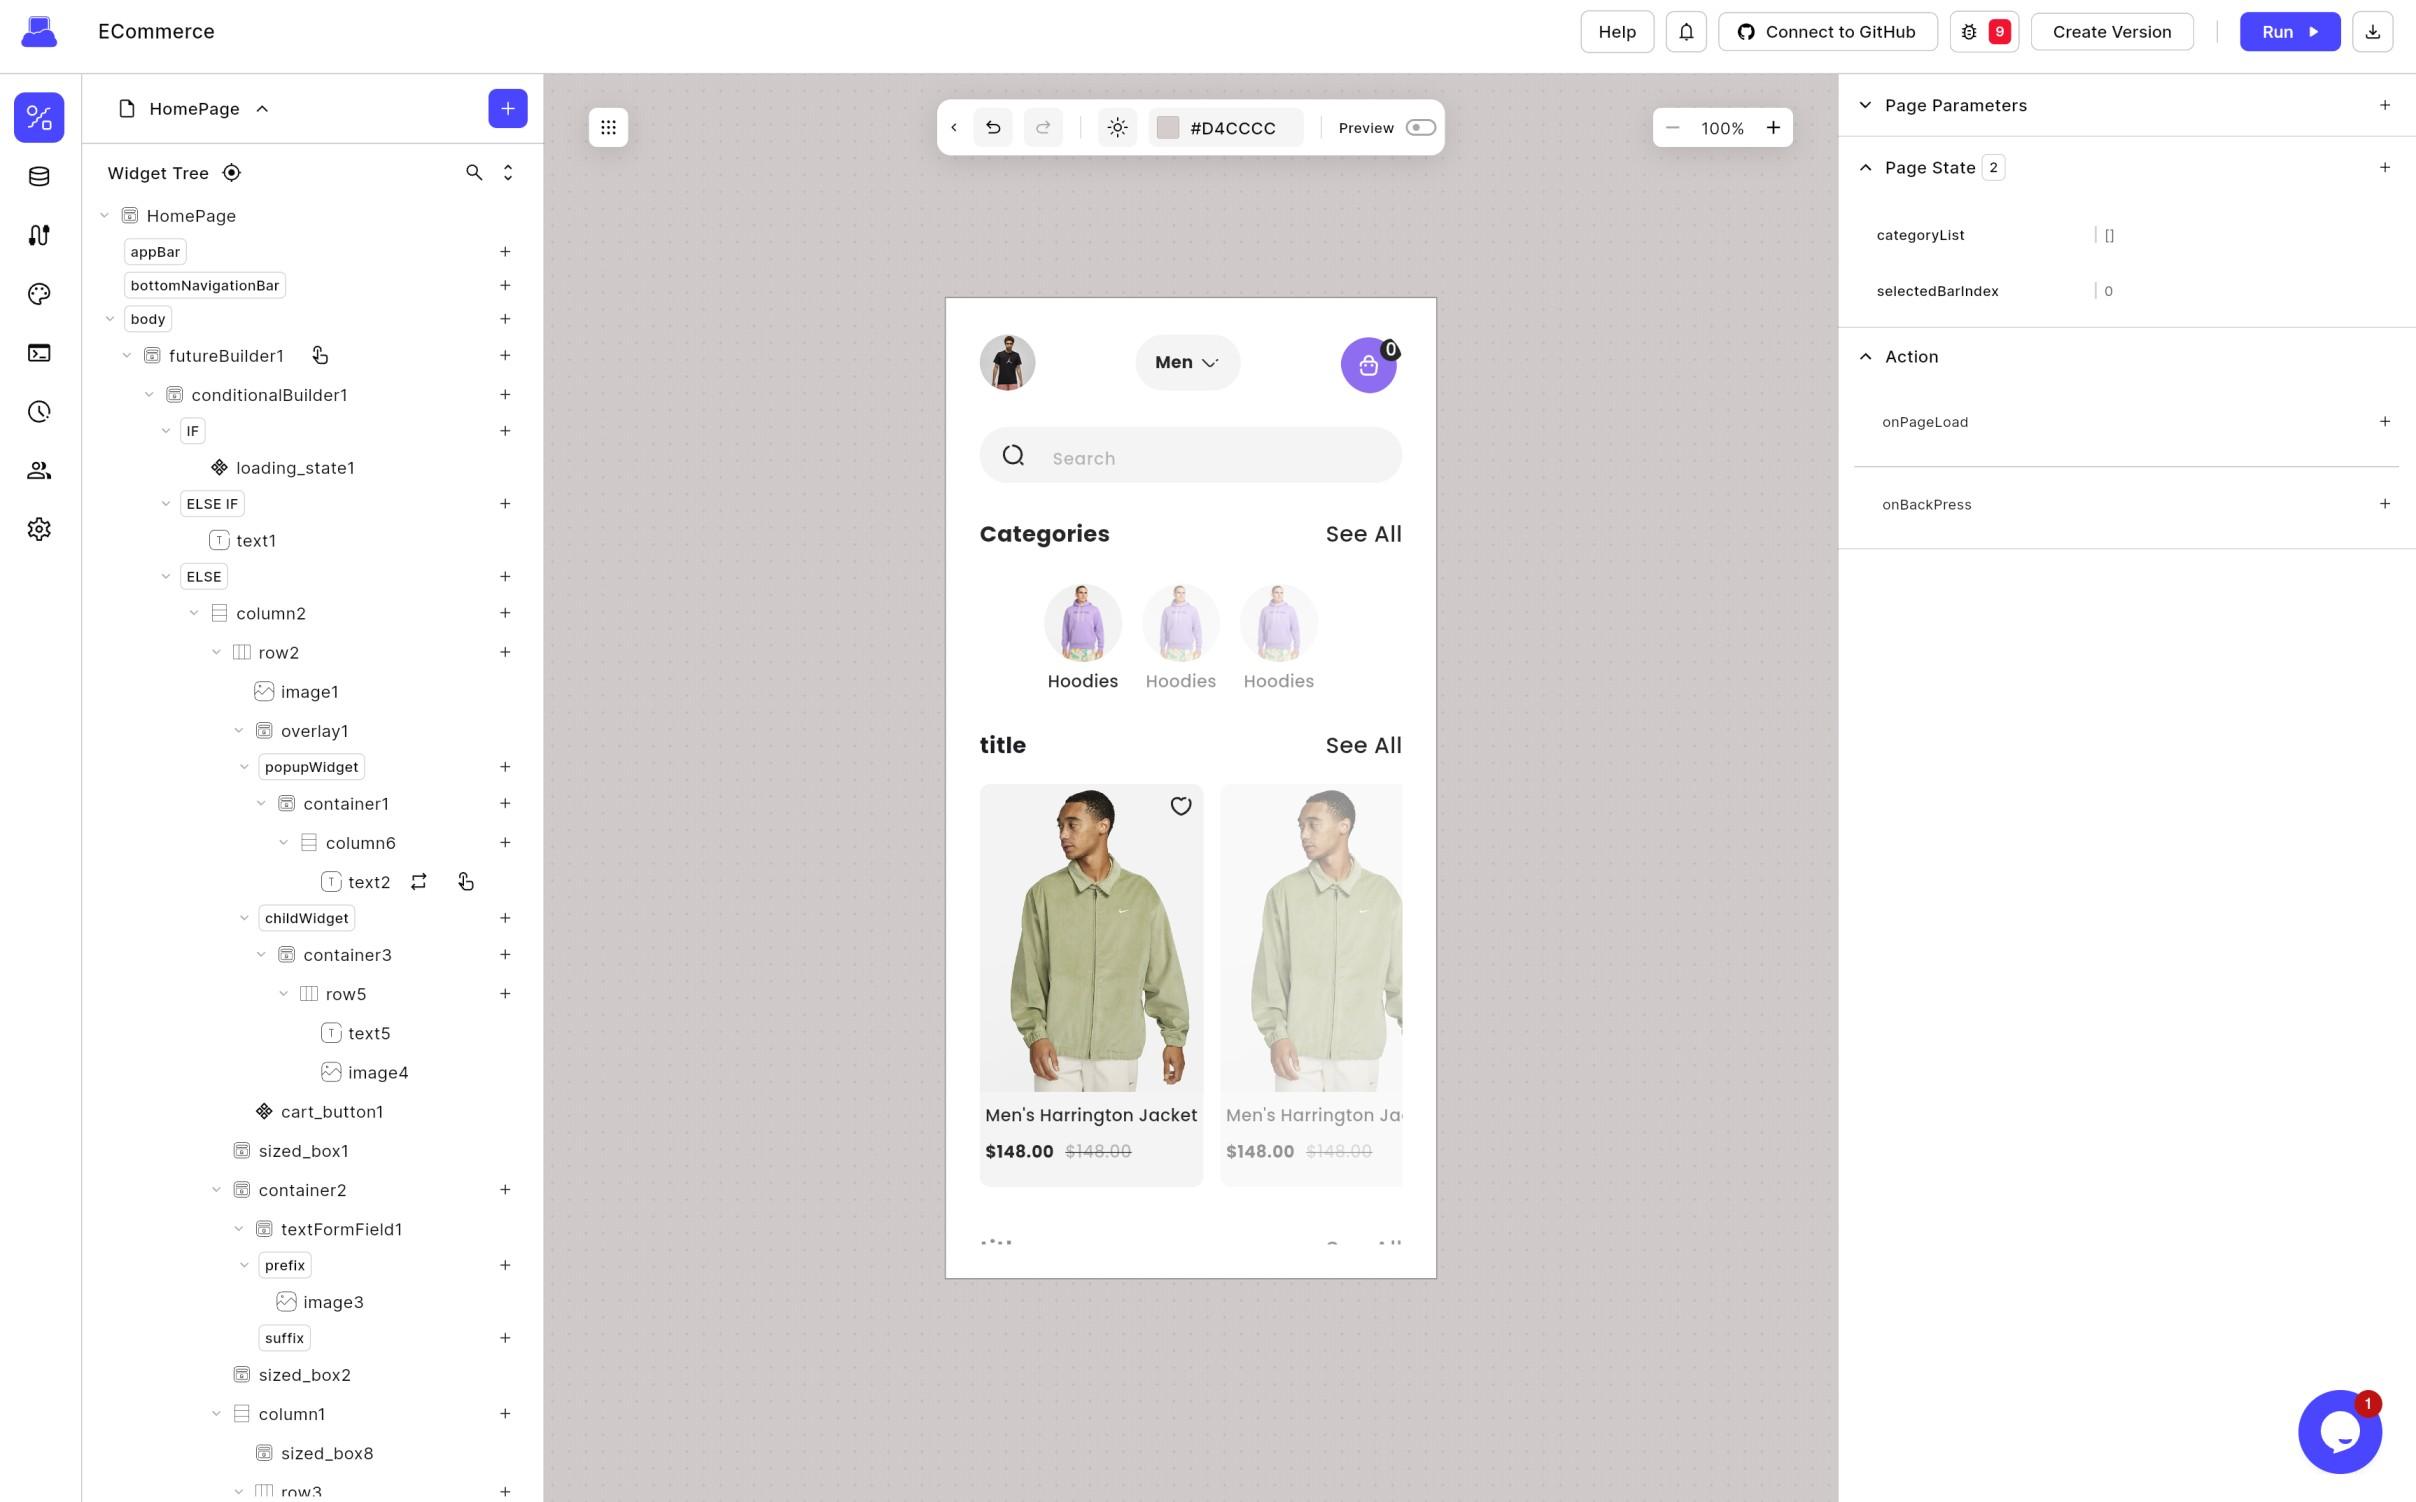Select loading_state1 in widget tree

point(294,468)
